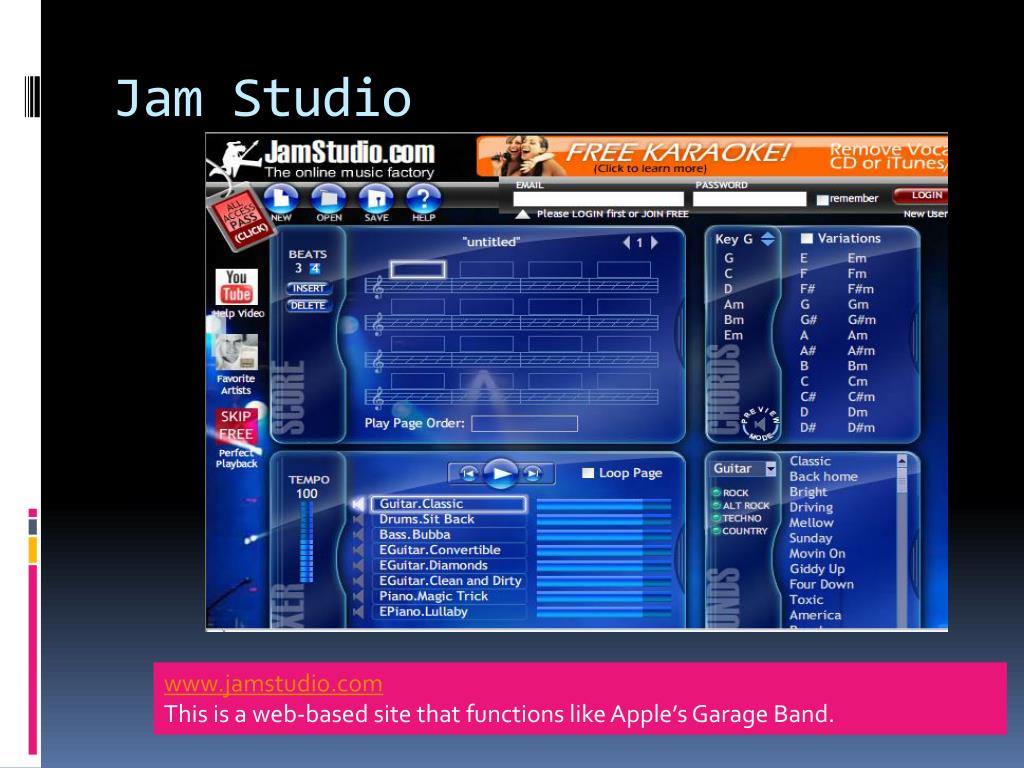1024x768 pixels.
Task: Choose the F#m chord from variations
Action: click(x=860, y=289)
